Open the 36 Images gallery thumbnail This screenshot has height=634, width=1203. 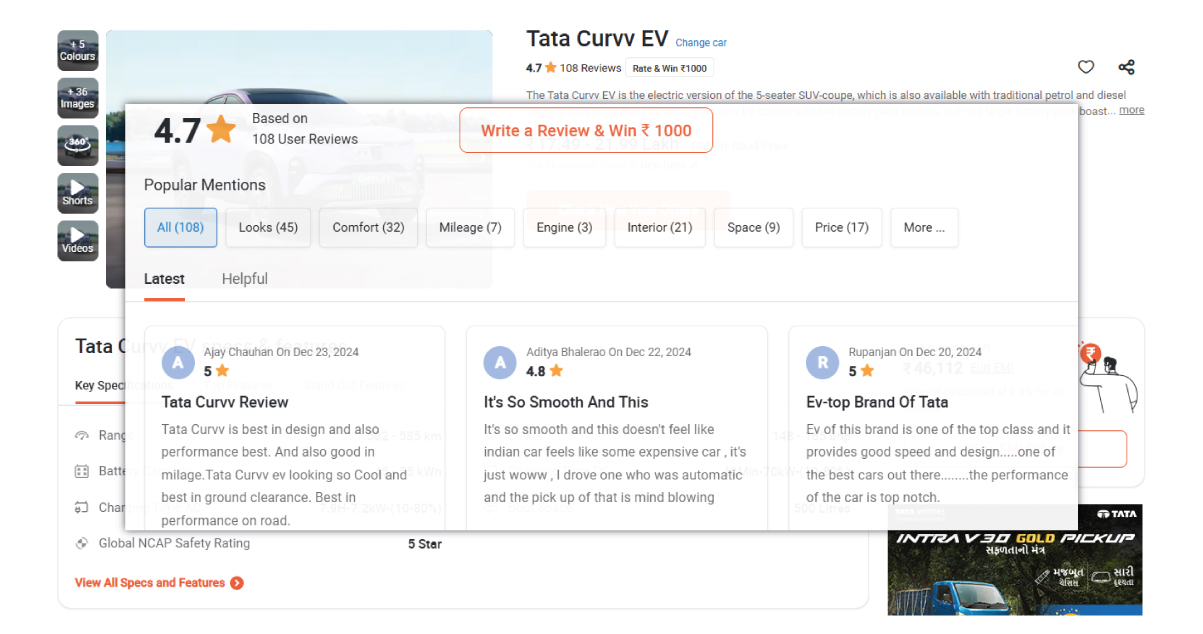78,98
